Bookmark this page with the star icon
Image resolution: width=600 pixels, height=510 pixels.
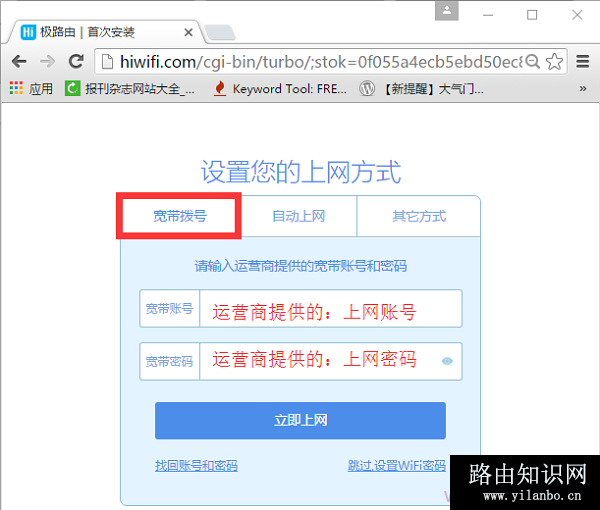pos(554,62)
